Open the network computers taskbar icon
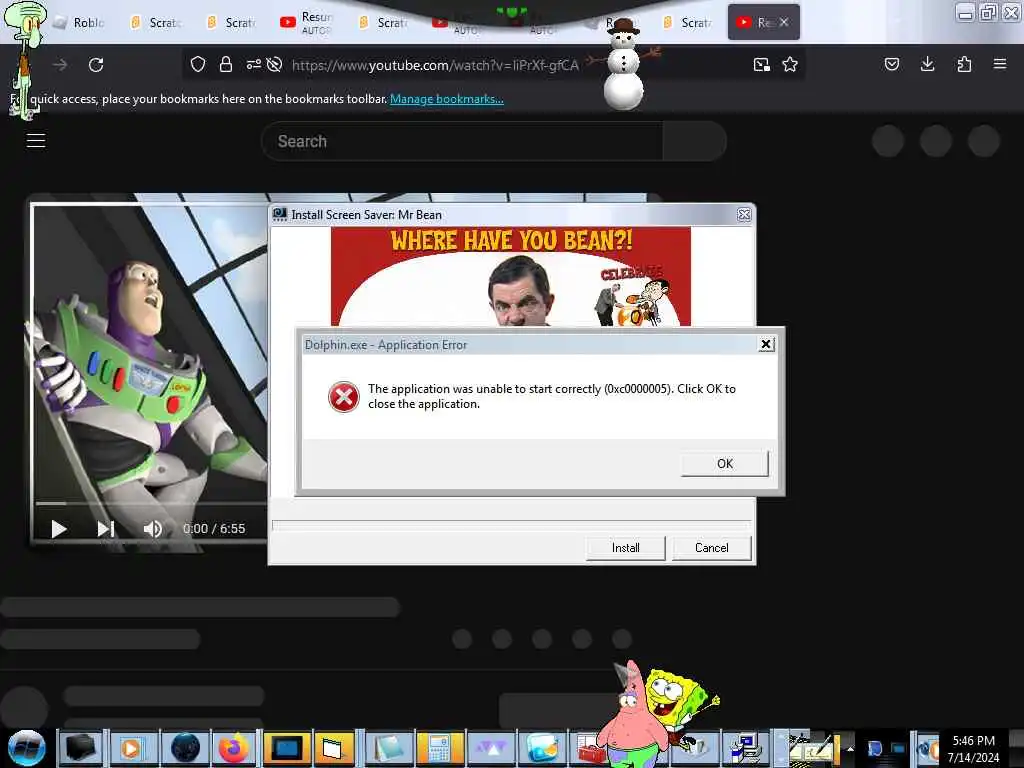The height and width of the screenshot is (768, 1024). point(744,748)
